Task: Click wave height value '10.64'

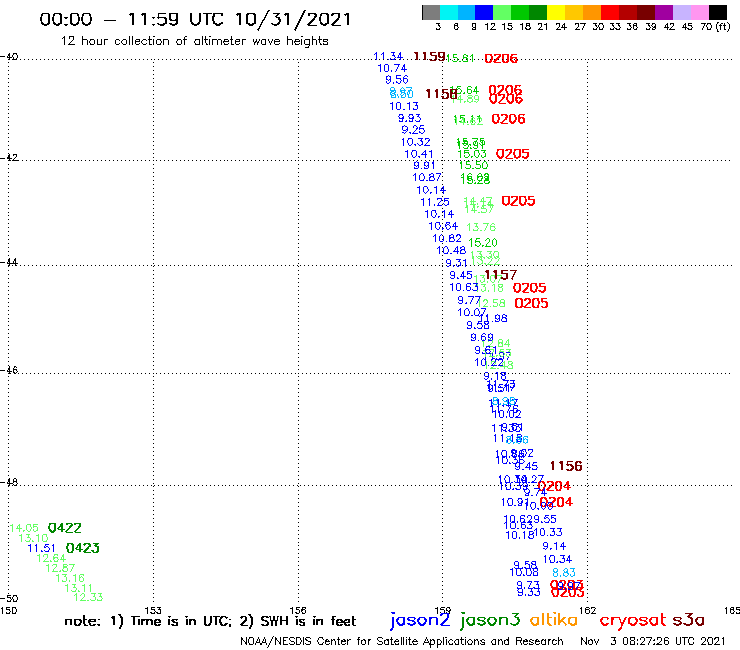Action: (x=443, y=226)
